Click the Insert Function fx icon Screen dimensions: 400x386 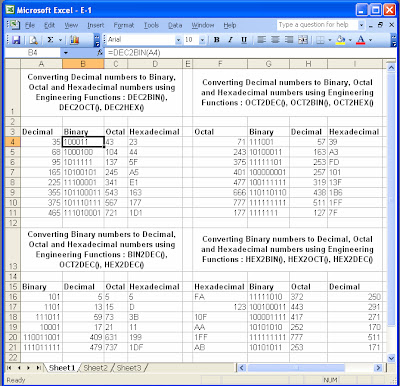coord(100,53)
